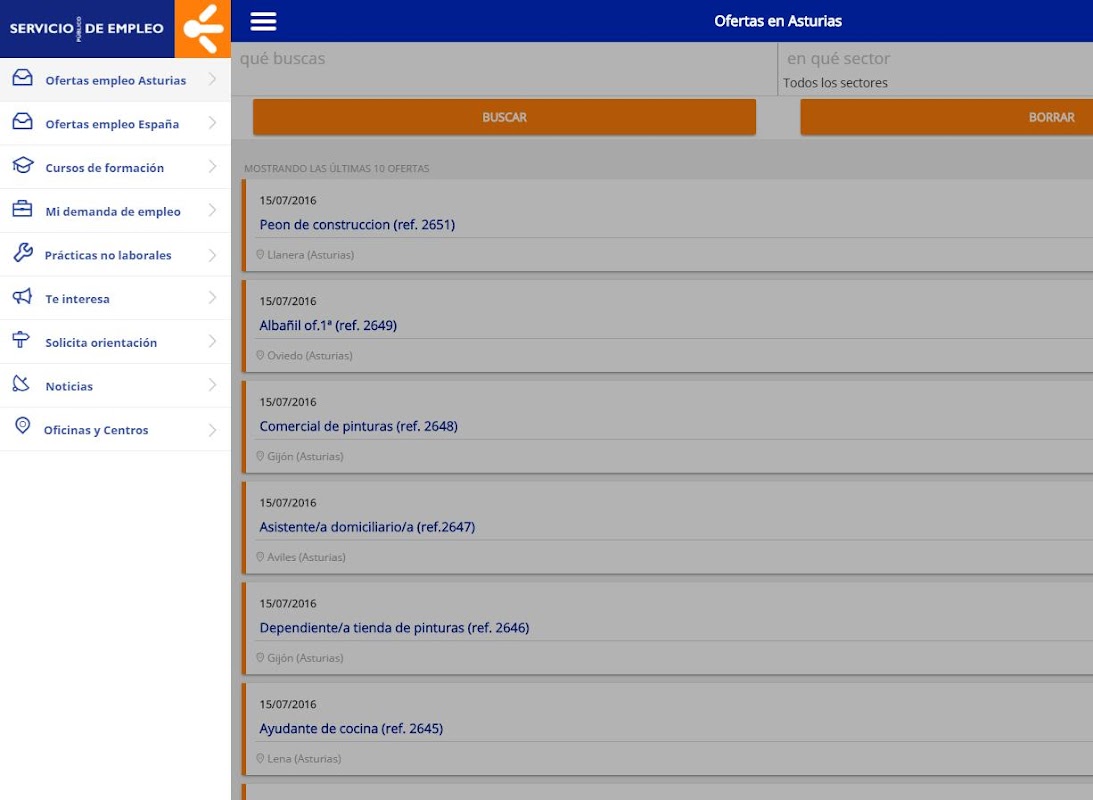Click the wrench icon for Prácticas no laborales

coord(22,252)
